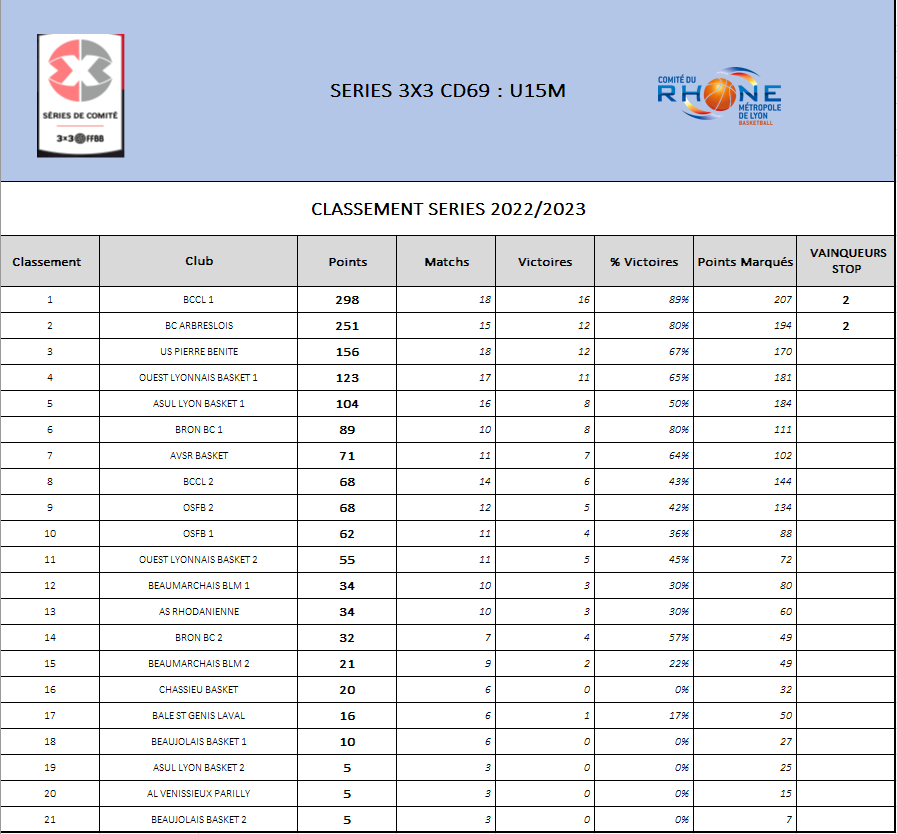Select the club cell "BC ARBRESLOIS"
This screenshot has height=834, width=897.
coord(199,325)
